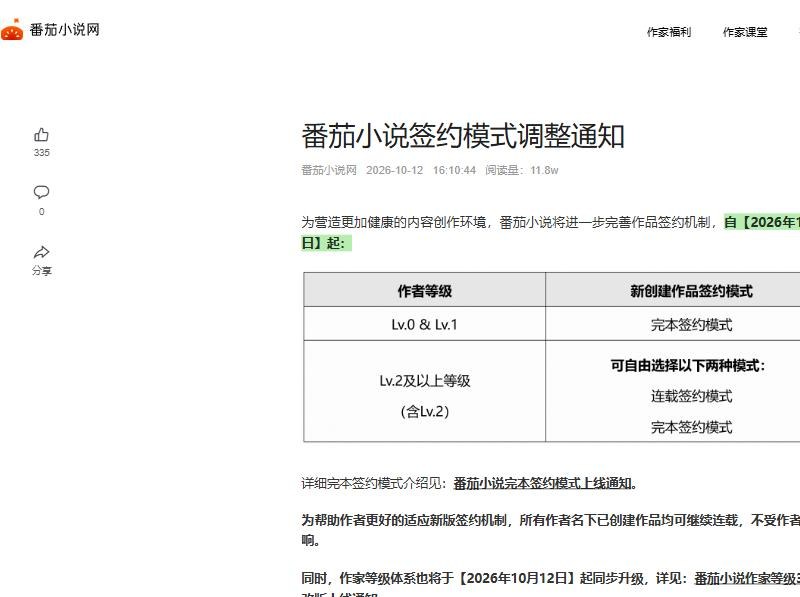Click 完本签约模式 in the Lv.0 & Lv.1 row

(691, 325)
